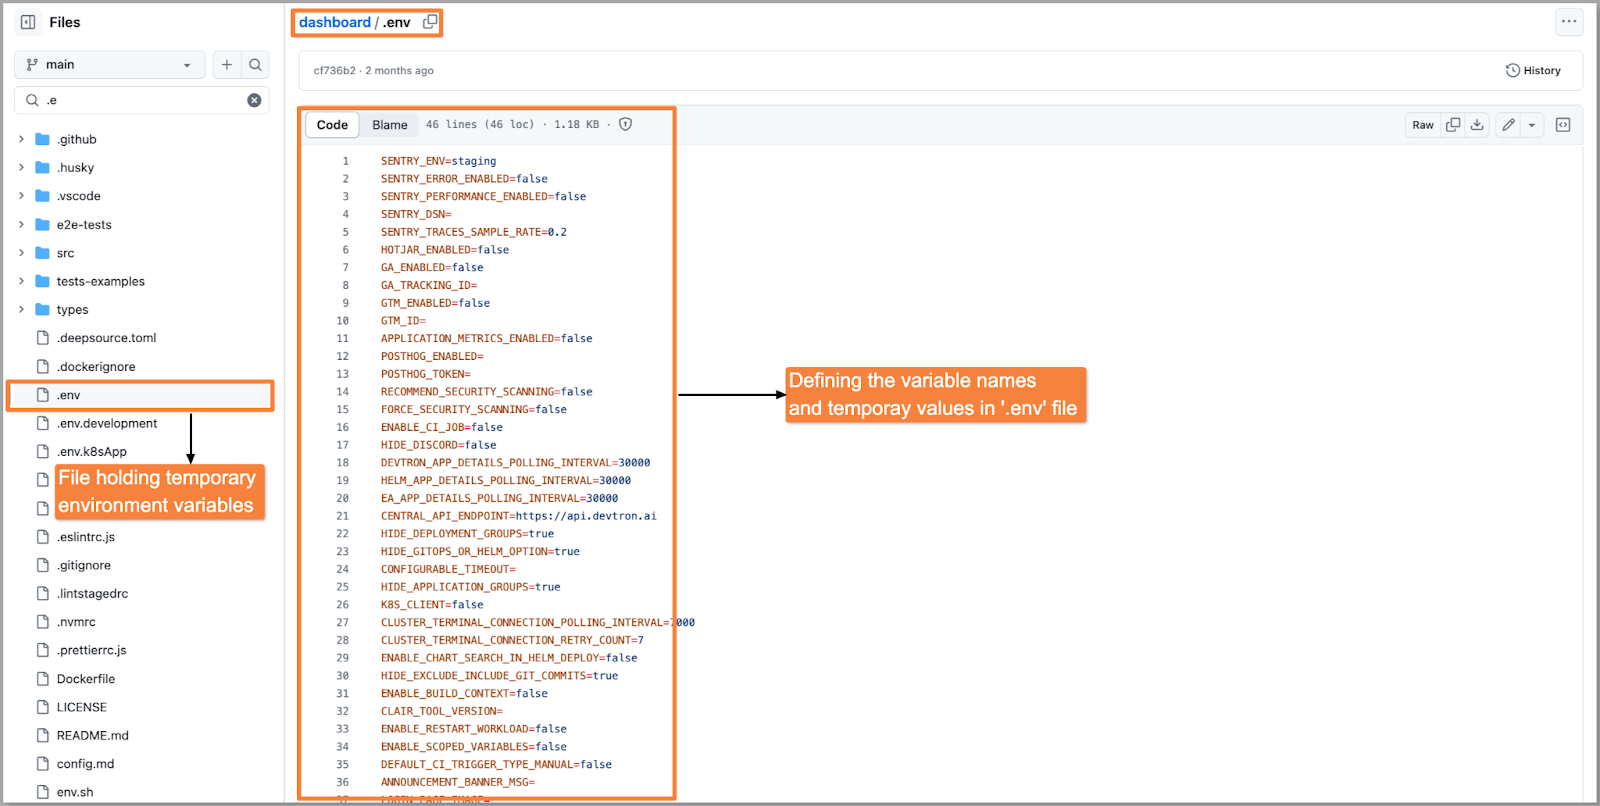Image resolution: width=1600 pixels, height=806 pixels.
Task: Click the file filter search field
Action: click(x=142, y=100)
